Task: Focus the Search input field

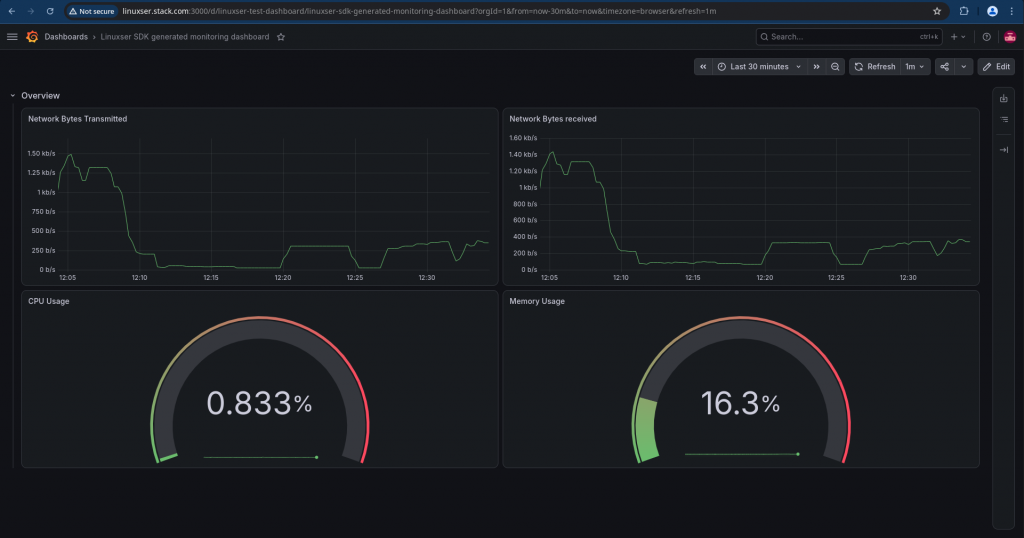Action: [849, 37]
